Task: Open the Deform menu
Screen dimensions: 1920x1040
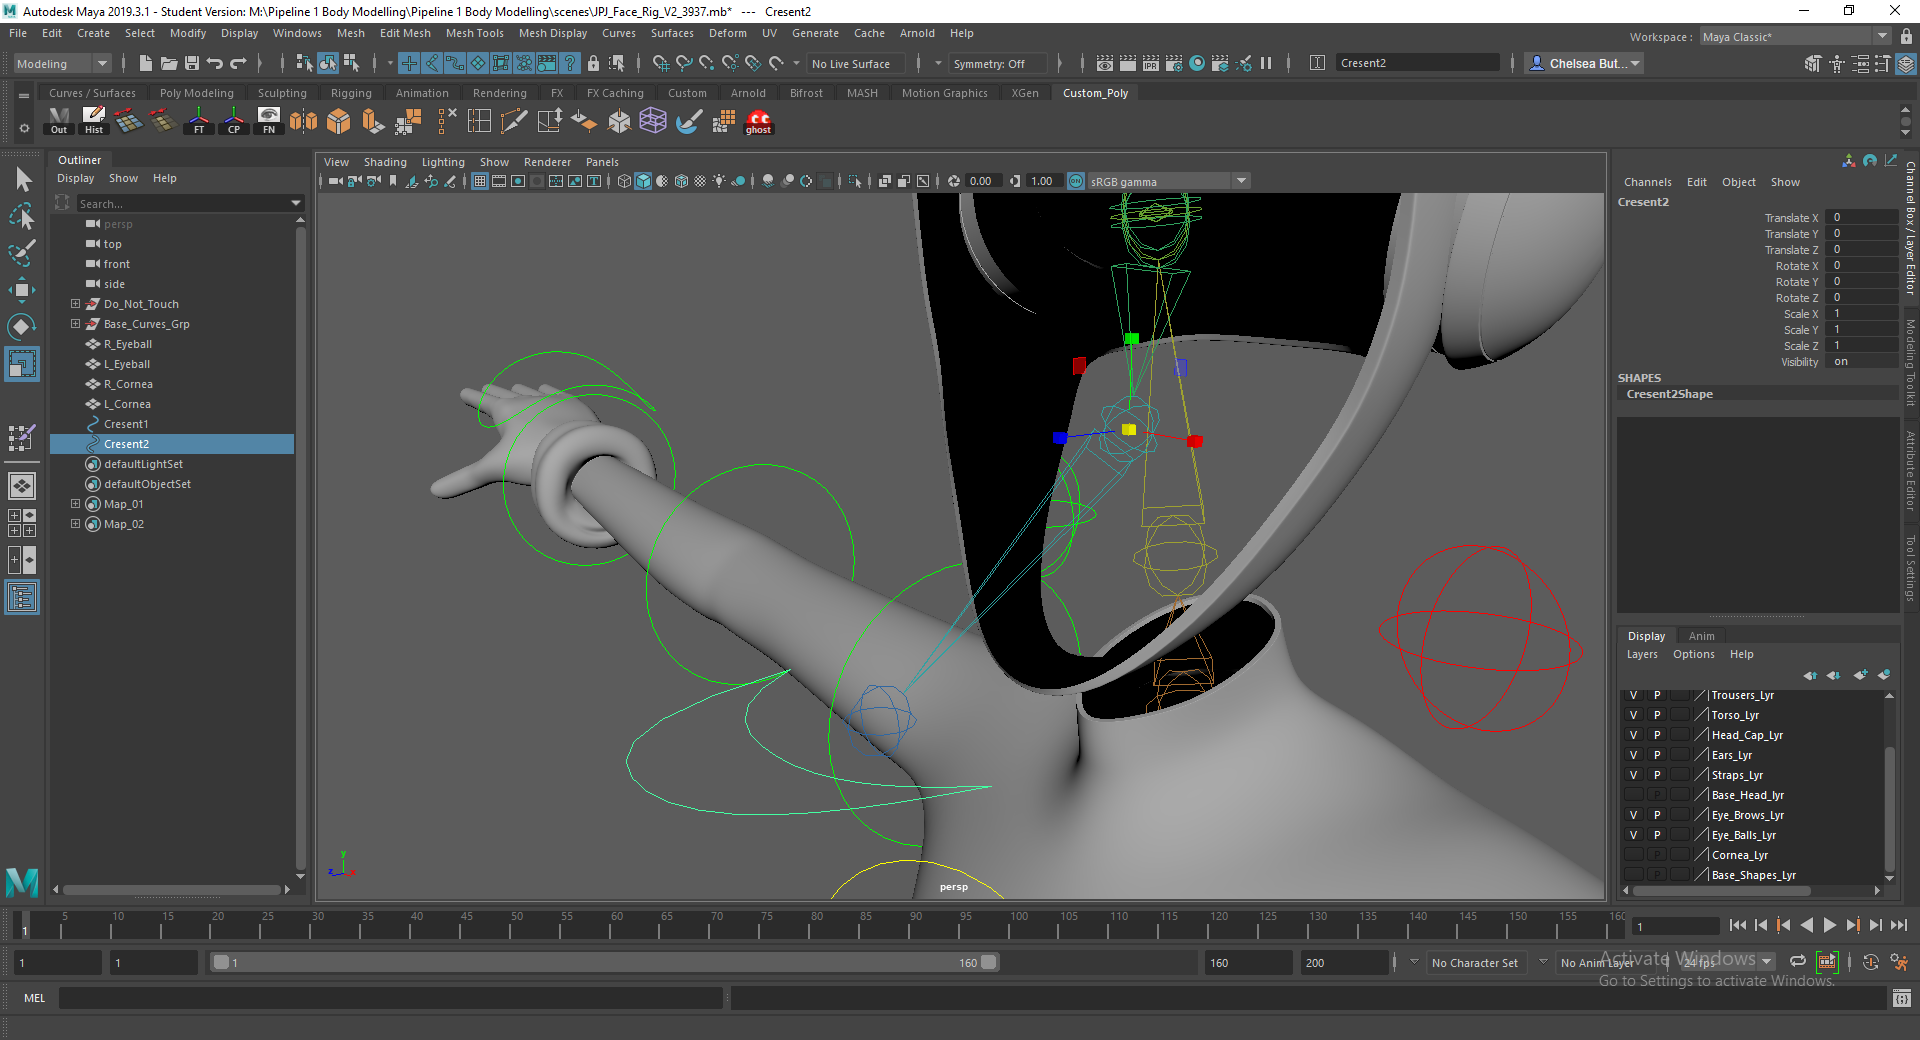Action: (727, 33)
